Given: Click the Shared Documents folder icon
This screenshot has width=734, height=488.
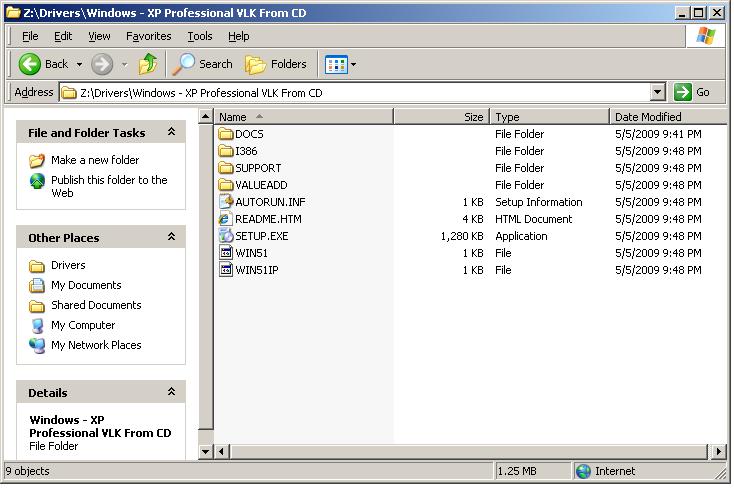Looking at the screenshot, I should [37, 306].
